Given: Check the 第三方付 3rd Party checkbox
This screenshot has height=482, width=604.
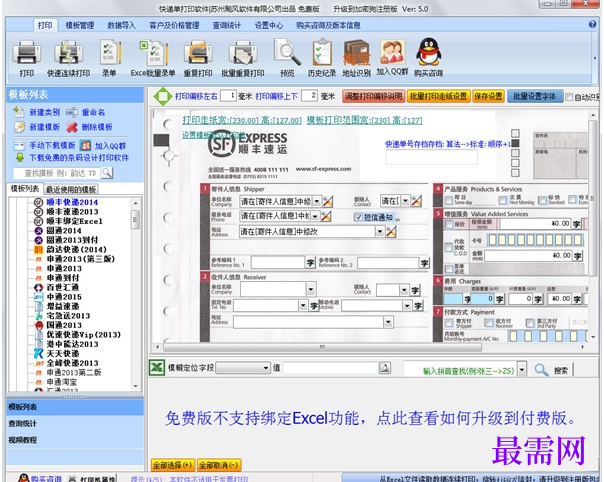Looking at the screenshot, I should point(530,322).
